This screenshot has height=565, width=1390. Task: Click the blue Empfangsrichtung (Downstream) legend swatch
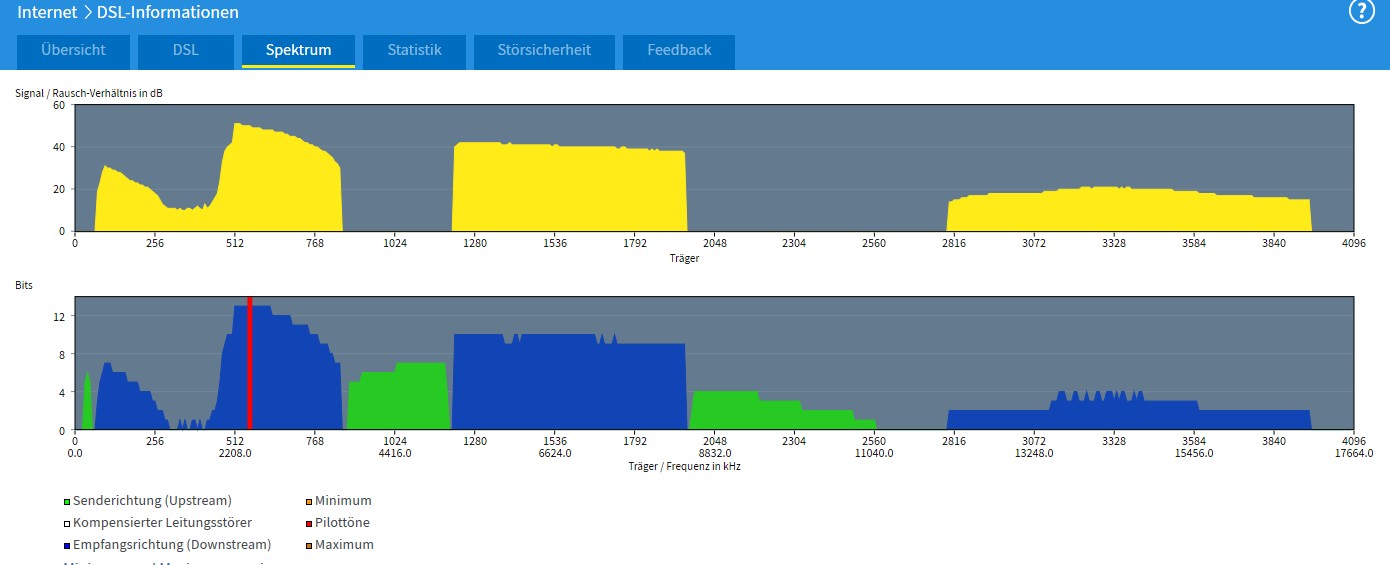[67, 546]
